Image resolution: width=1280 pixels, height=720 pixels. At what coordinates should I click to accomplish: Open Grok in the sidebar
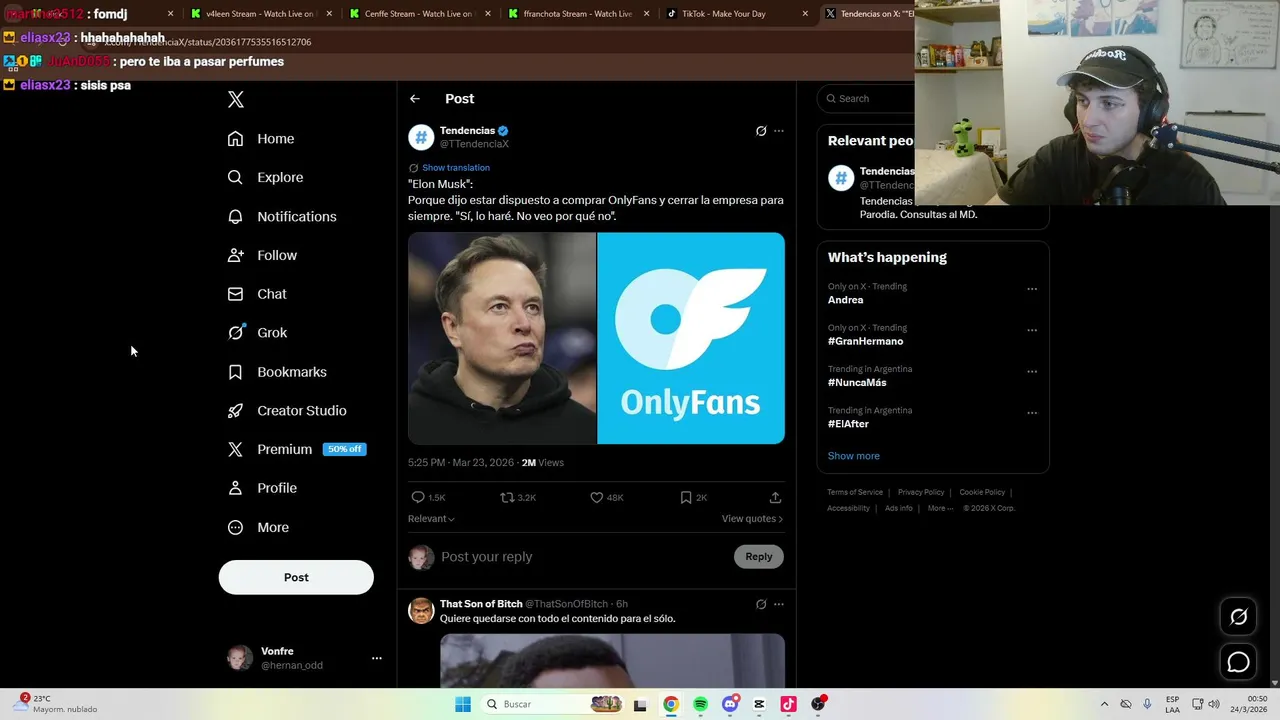tap(257, 333)
